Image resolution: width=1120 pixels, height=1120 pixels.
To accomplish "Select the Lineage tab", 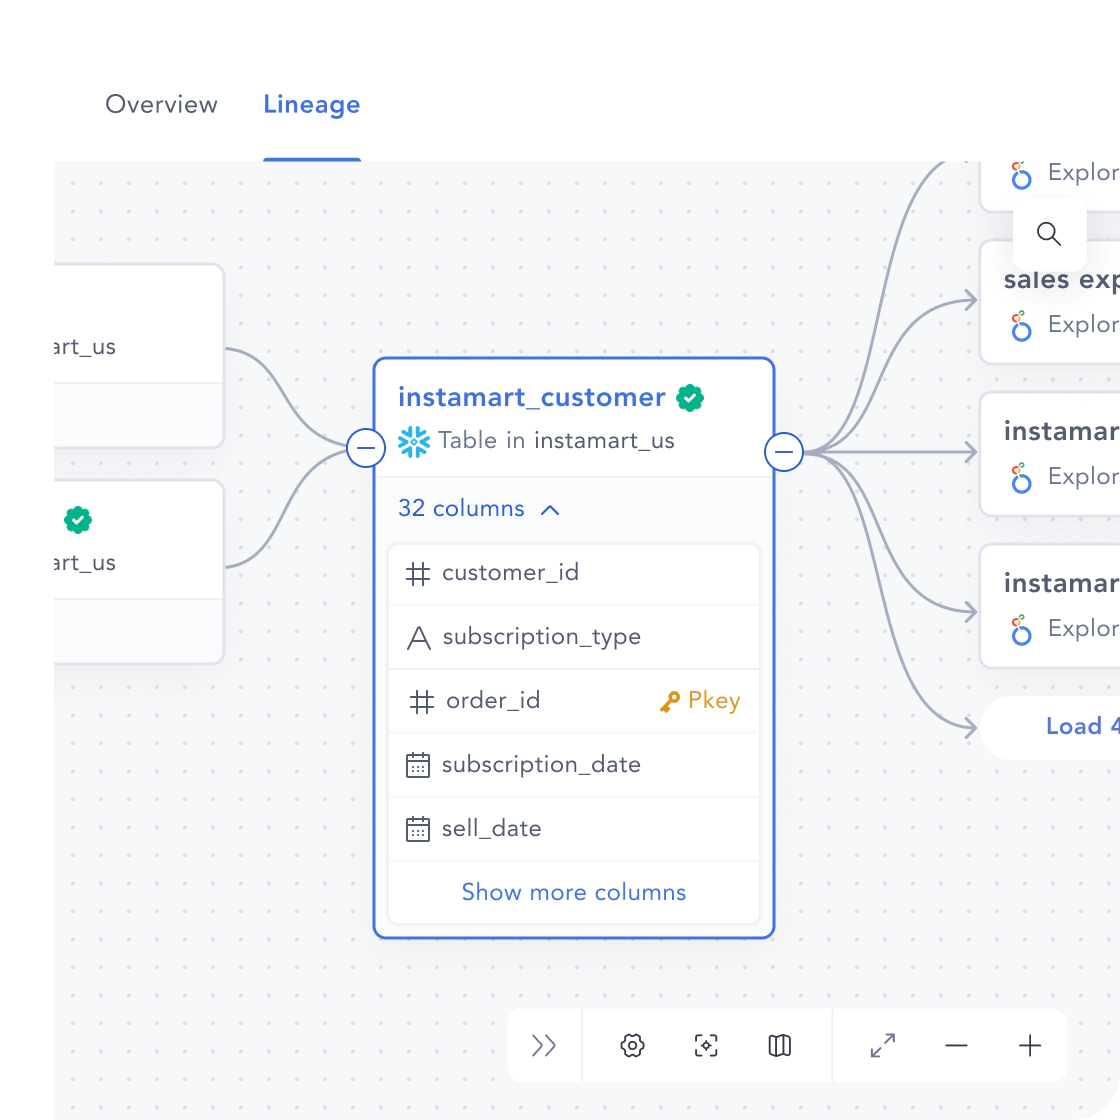I will 311,104.
